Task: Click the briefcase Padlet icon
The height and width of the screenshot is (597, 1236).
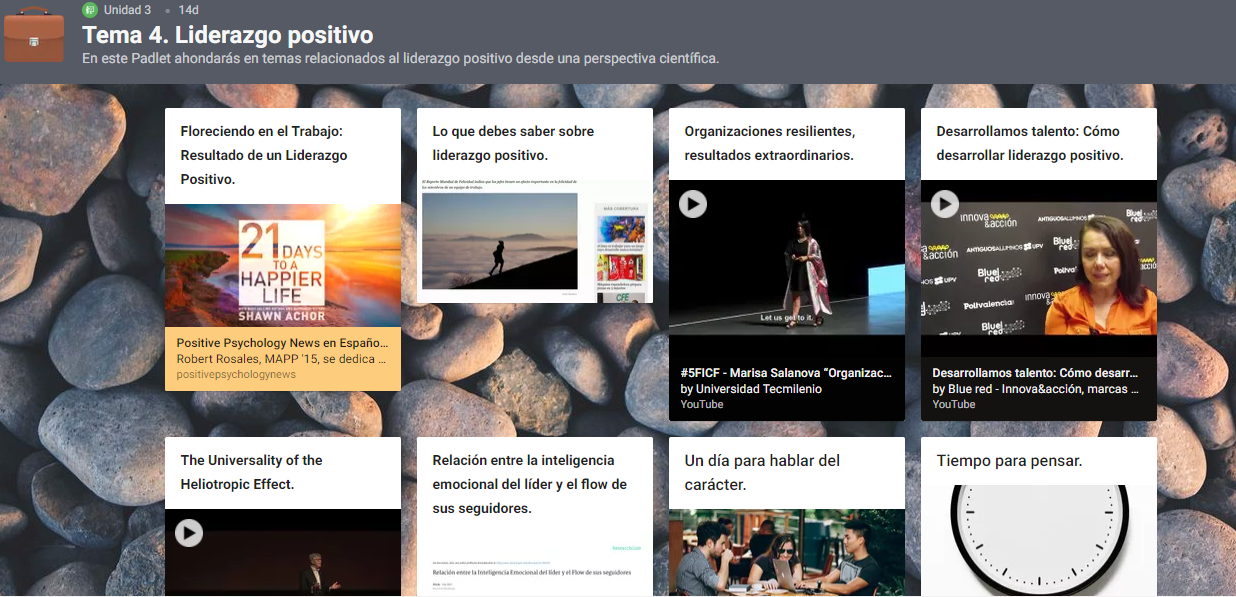Action: (x=33, y=36)
